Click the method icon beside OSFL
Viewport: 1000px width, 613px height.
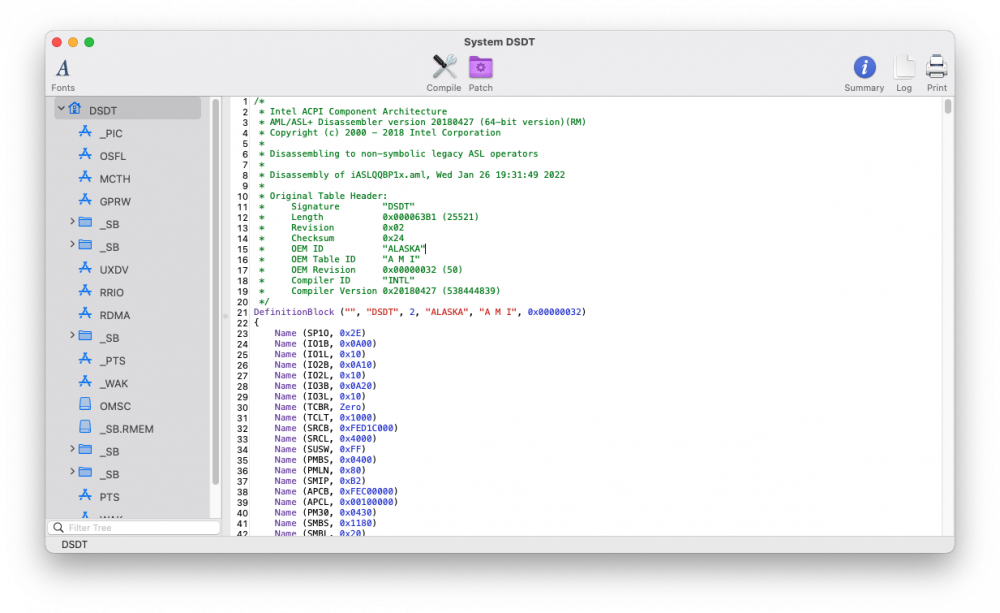(85, 155)
